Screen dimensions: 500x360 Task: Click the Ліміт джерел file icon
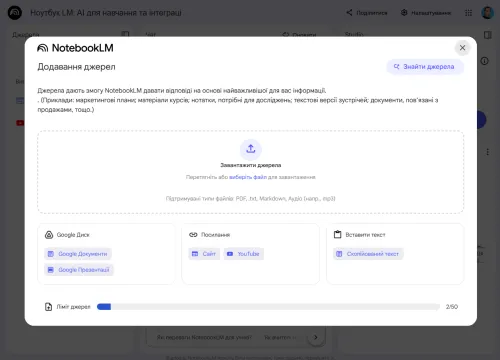48,307
